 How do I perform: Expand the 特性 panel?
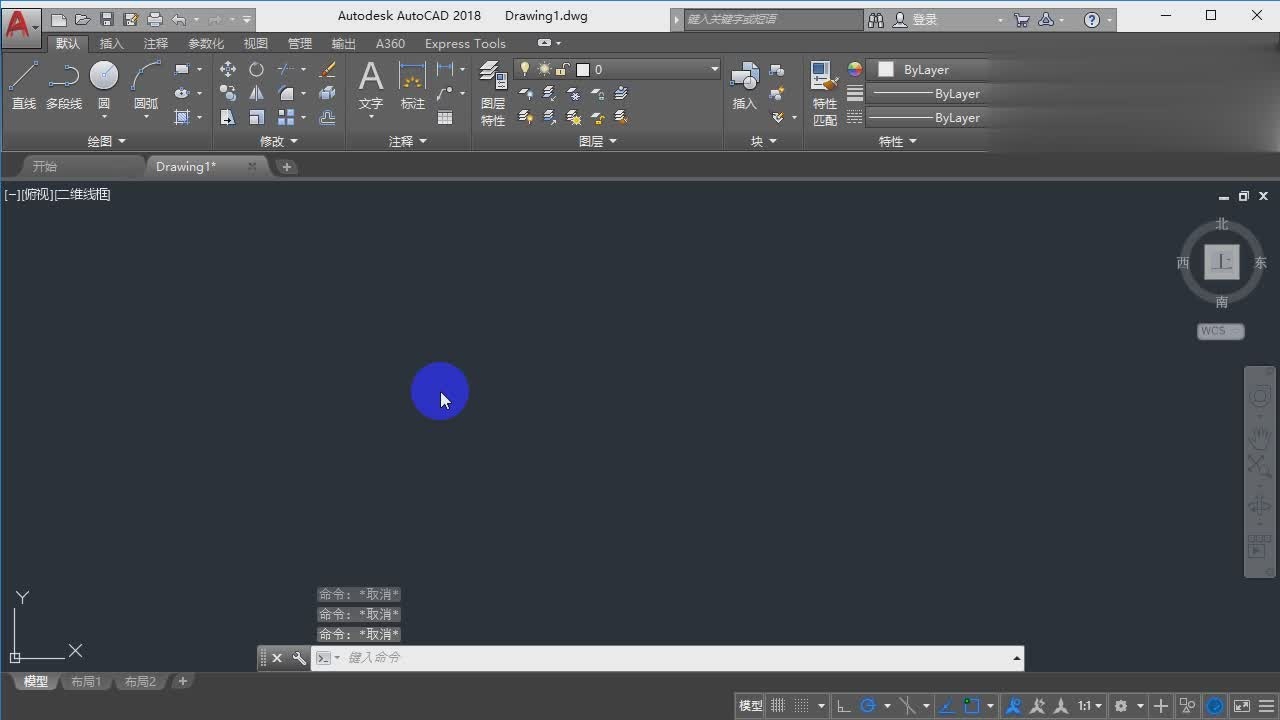tap(898, 141)
